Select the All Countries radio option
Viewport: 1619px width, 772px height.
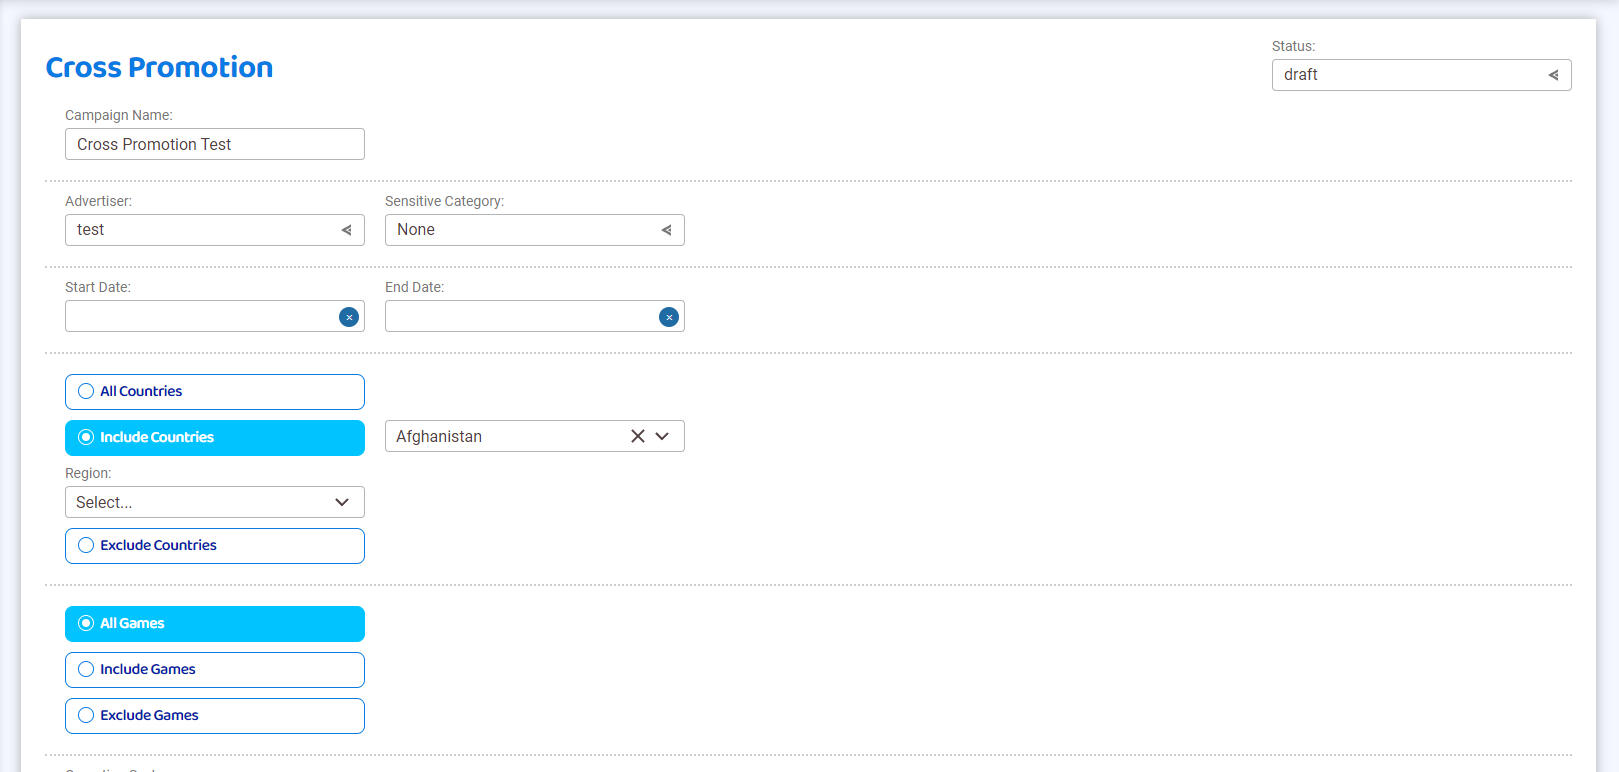click(x=86, y=392)
